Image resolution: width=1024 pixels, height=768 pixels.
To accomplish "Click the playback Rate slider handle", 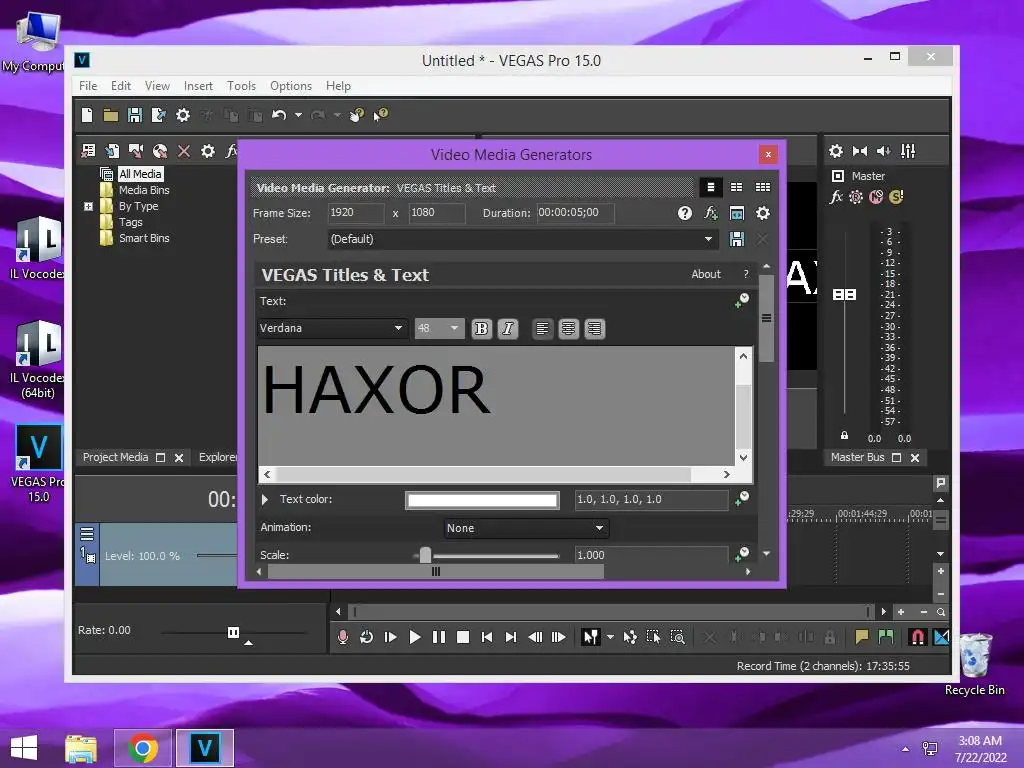I will (233, 632).
